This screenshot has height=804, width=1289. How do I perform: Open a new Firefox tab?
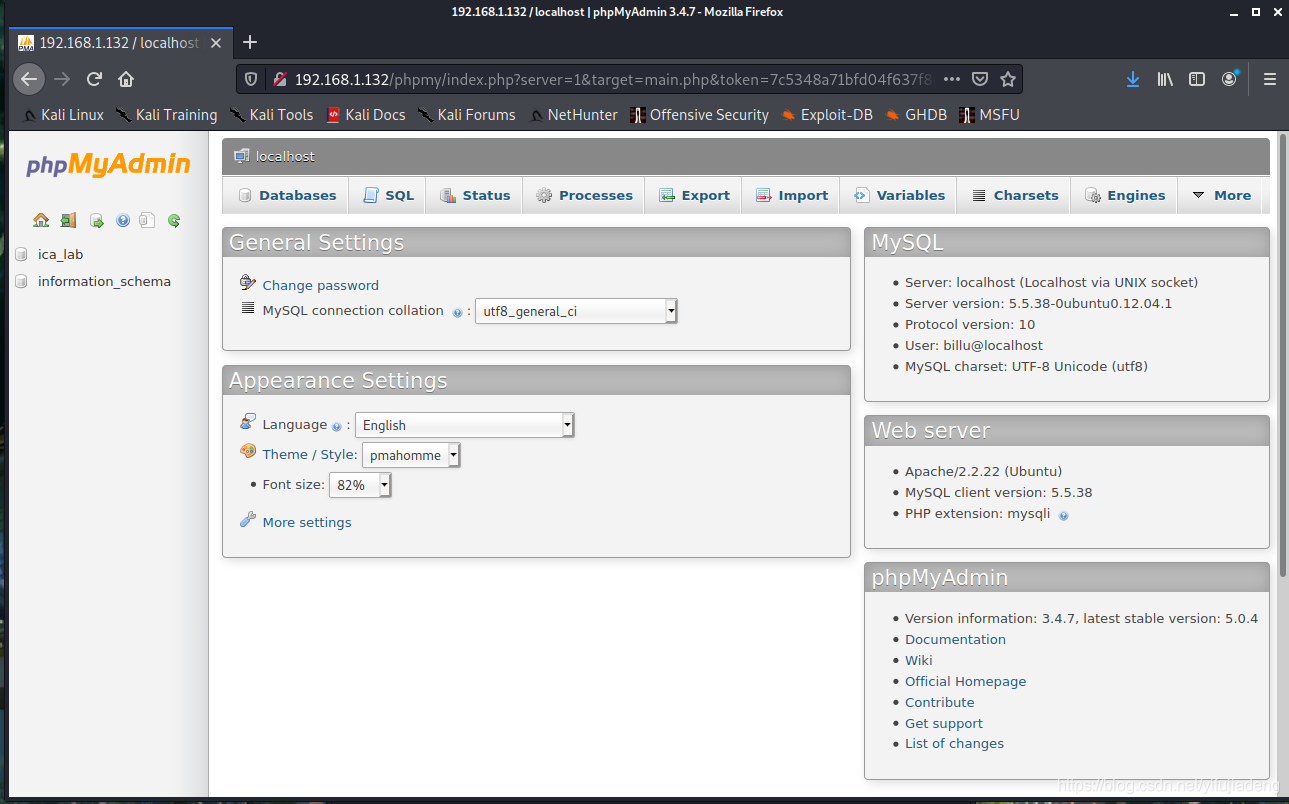tap(250, 42)
